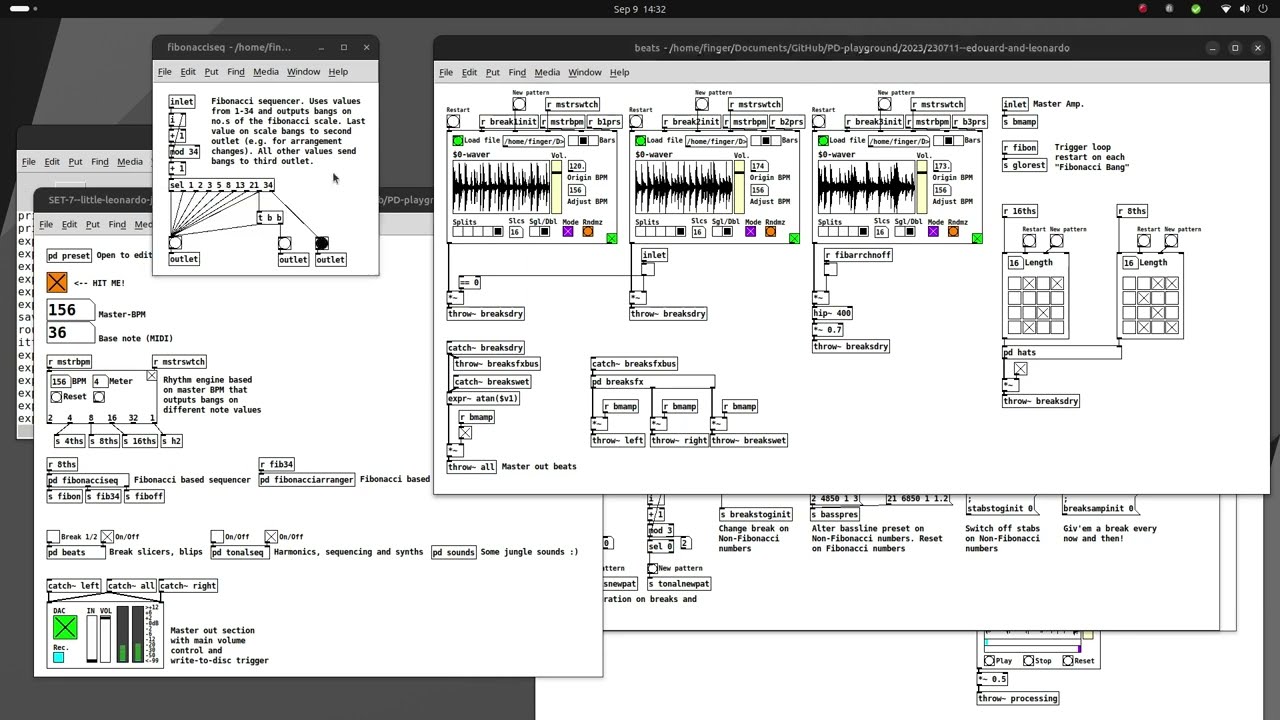Click the clock showing Sep 9 14:32
The image size is (1280, 720).
pyautogui.click(x=640, y=9)
